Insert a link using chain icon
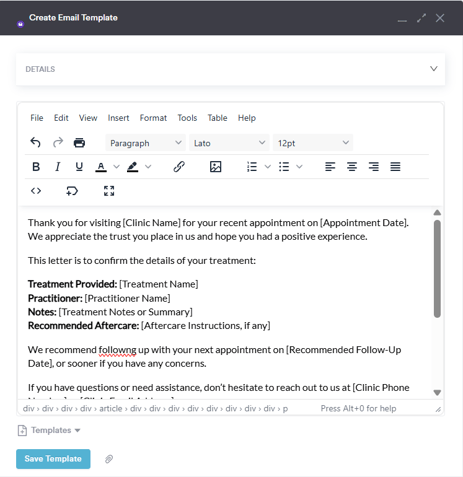The image size is (463, 477). click(179, 166)
